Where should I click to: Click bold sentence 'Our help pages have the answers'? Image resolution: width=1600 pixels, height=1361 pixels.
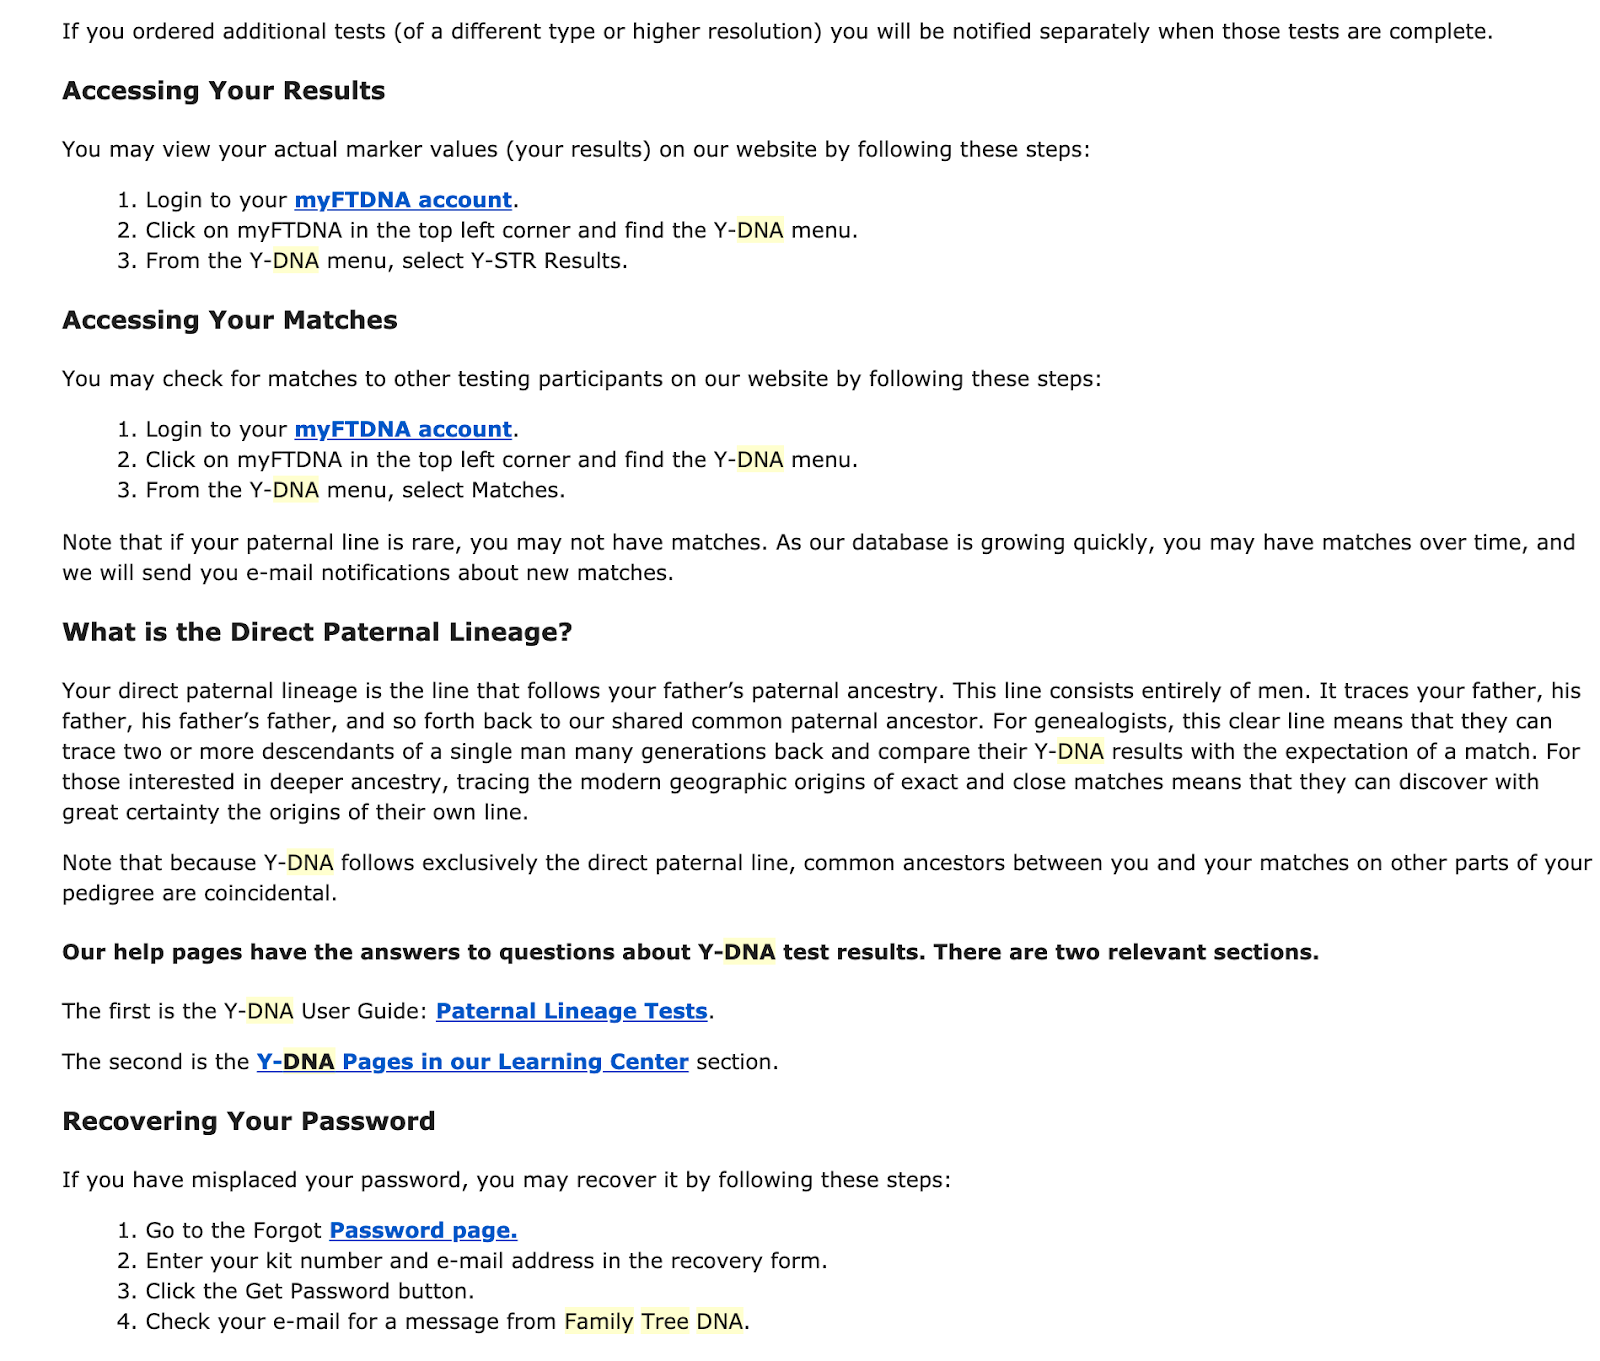[690, 952]
